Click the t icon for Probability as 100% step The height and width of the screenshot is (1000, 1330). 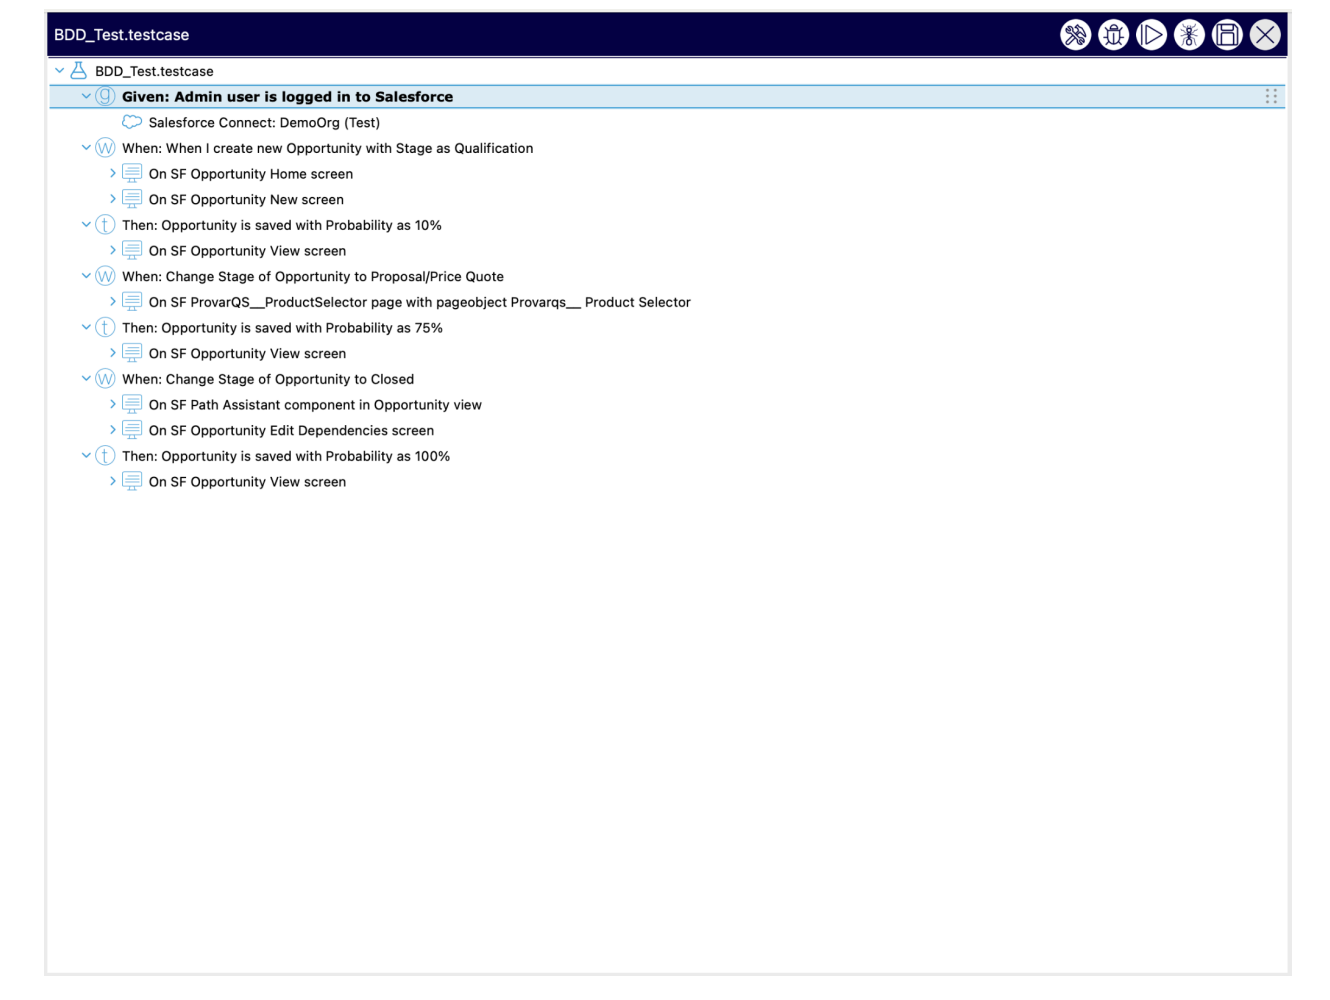105,456
